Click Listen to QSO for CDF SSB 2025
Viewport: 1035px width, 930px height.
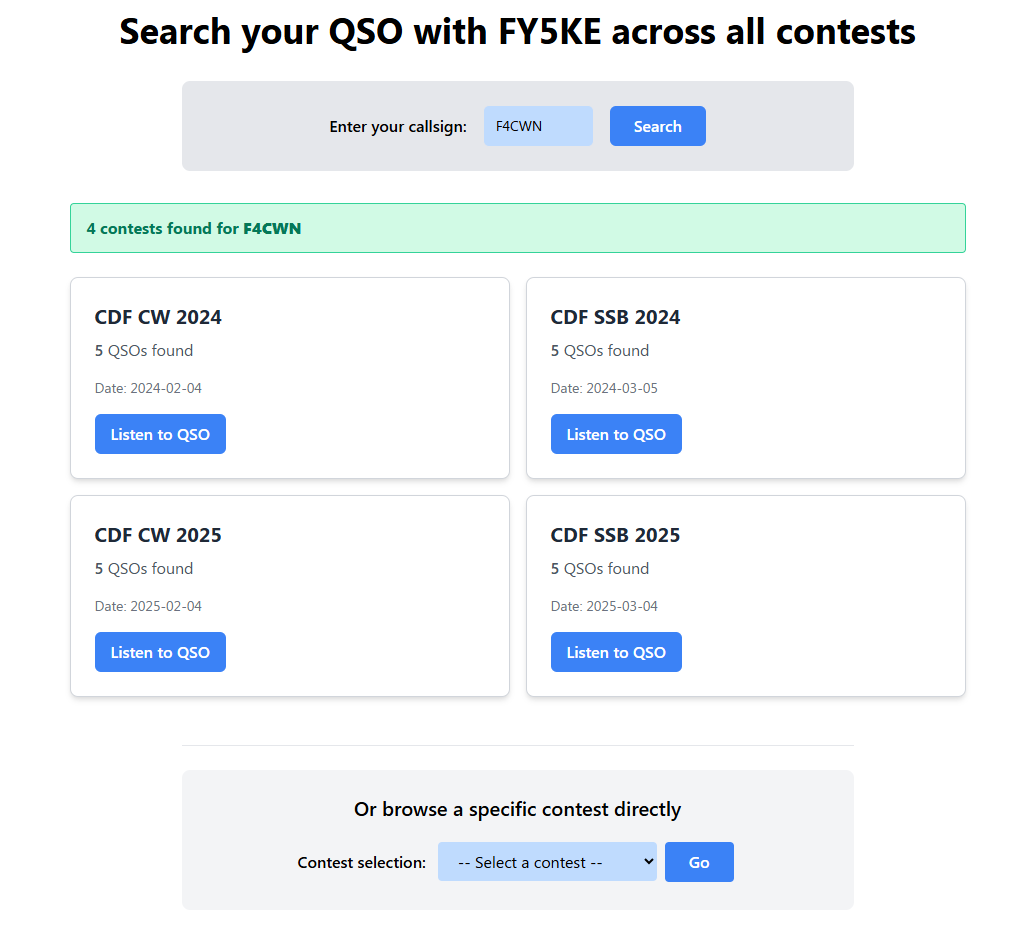click(616, 652)
